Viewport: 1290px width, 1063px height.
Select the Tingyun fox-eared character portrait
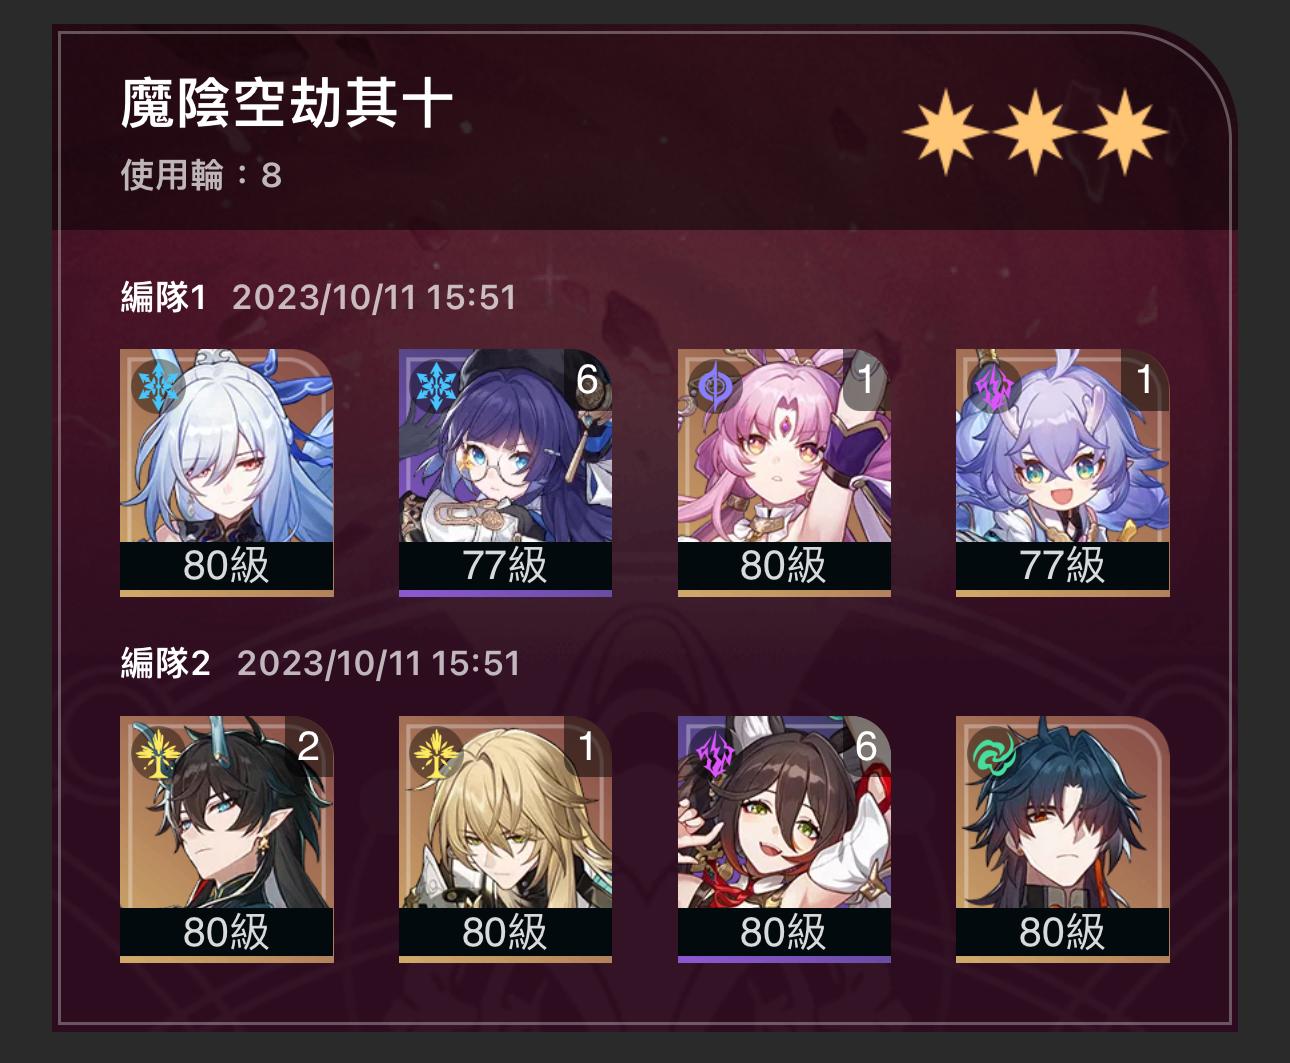tap(784, 839)
